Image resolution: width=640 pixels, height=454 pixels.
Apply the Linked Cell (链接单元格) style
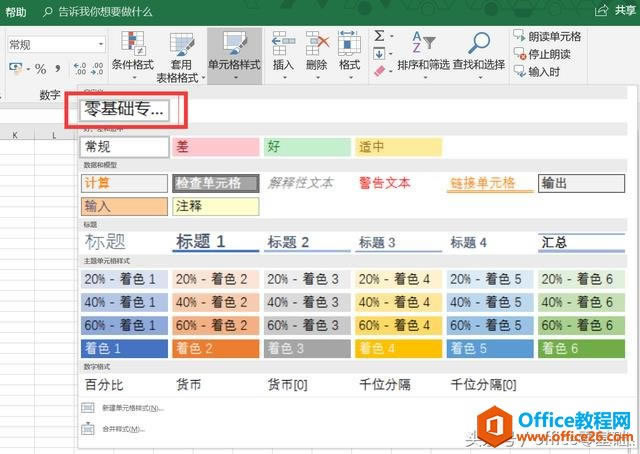[x=490, y=183]
